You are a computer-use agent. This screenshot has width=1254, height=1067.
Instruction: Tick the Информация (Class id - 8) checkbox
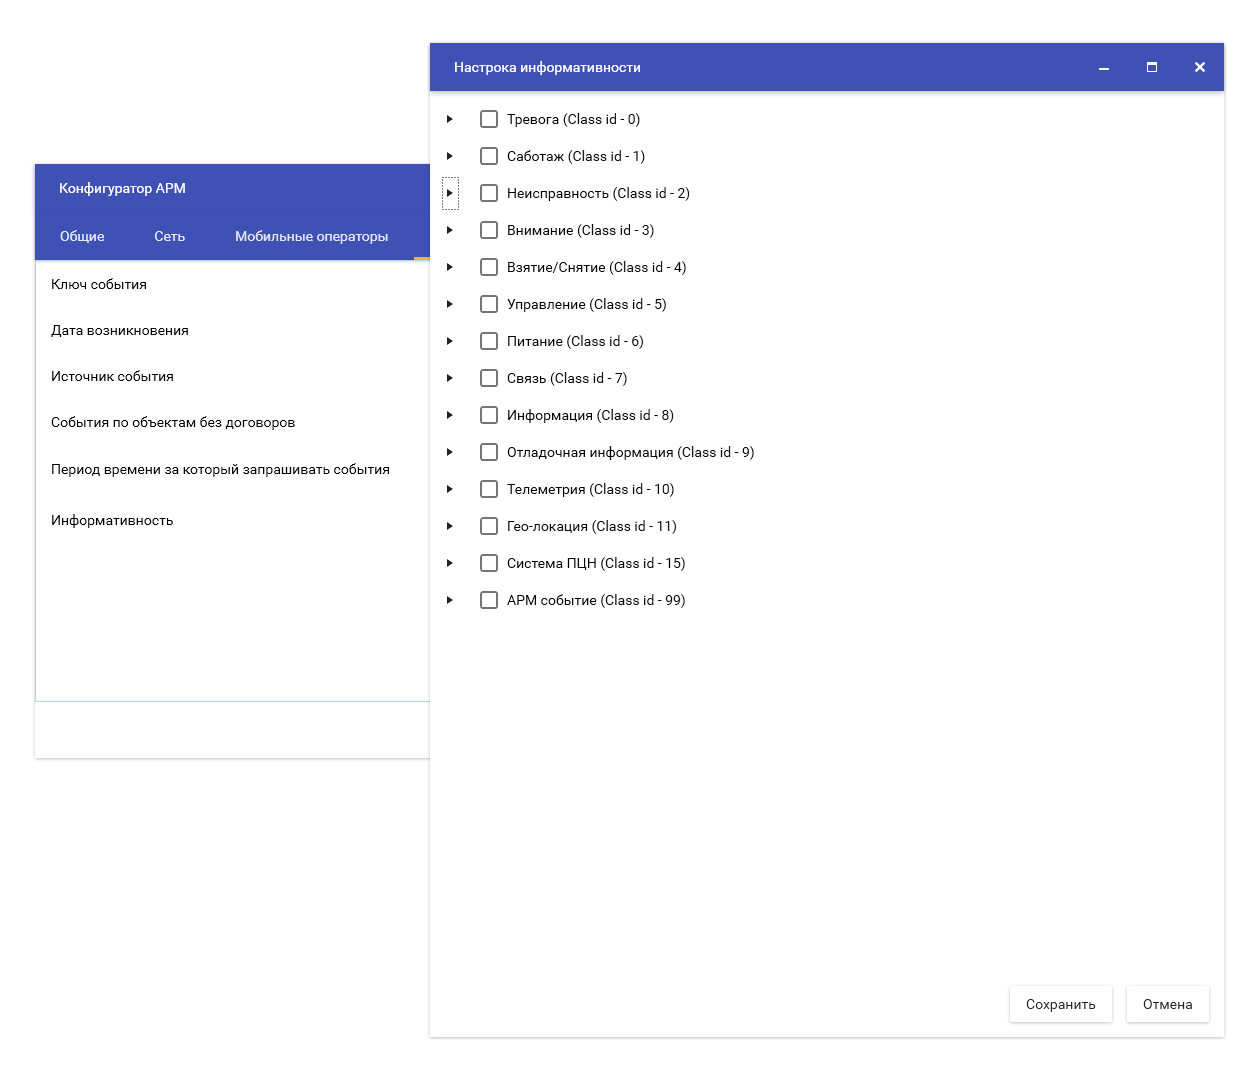click(489, 415)
